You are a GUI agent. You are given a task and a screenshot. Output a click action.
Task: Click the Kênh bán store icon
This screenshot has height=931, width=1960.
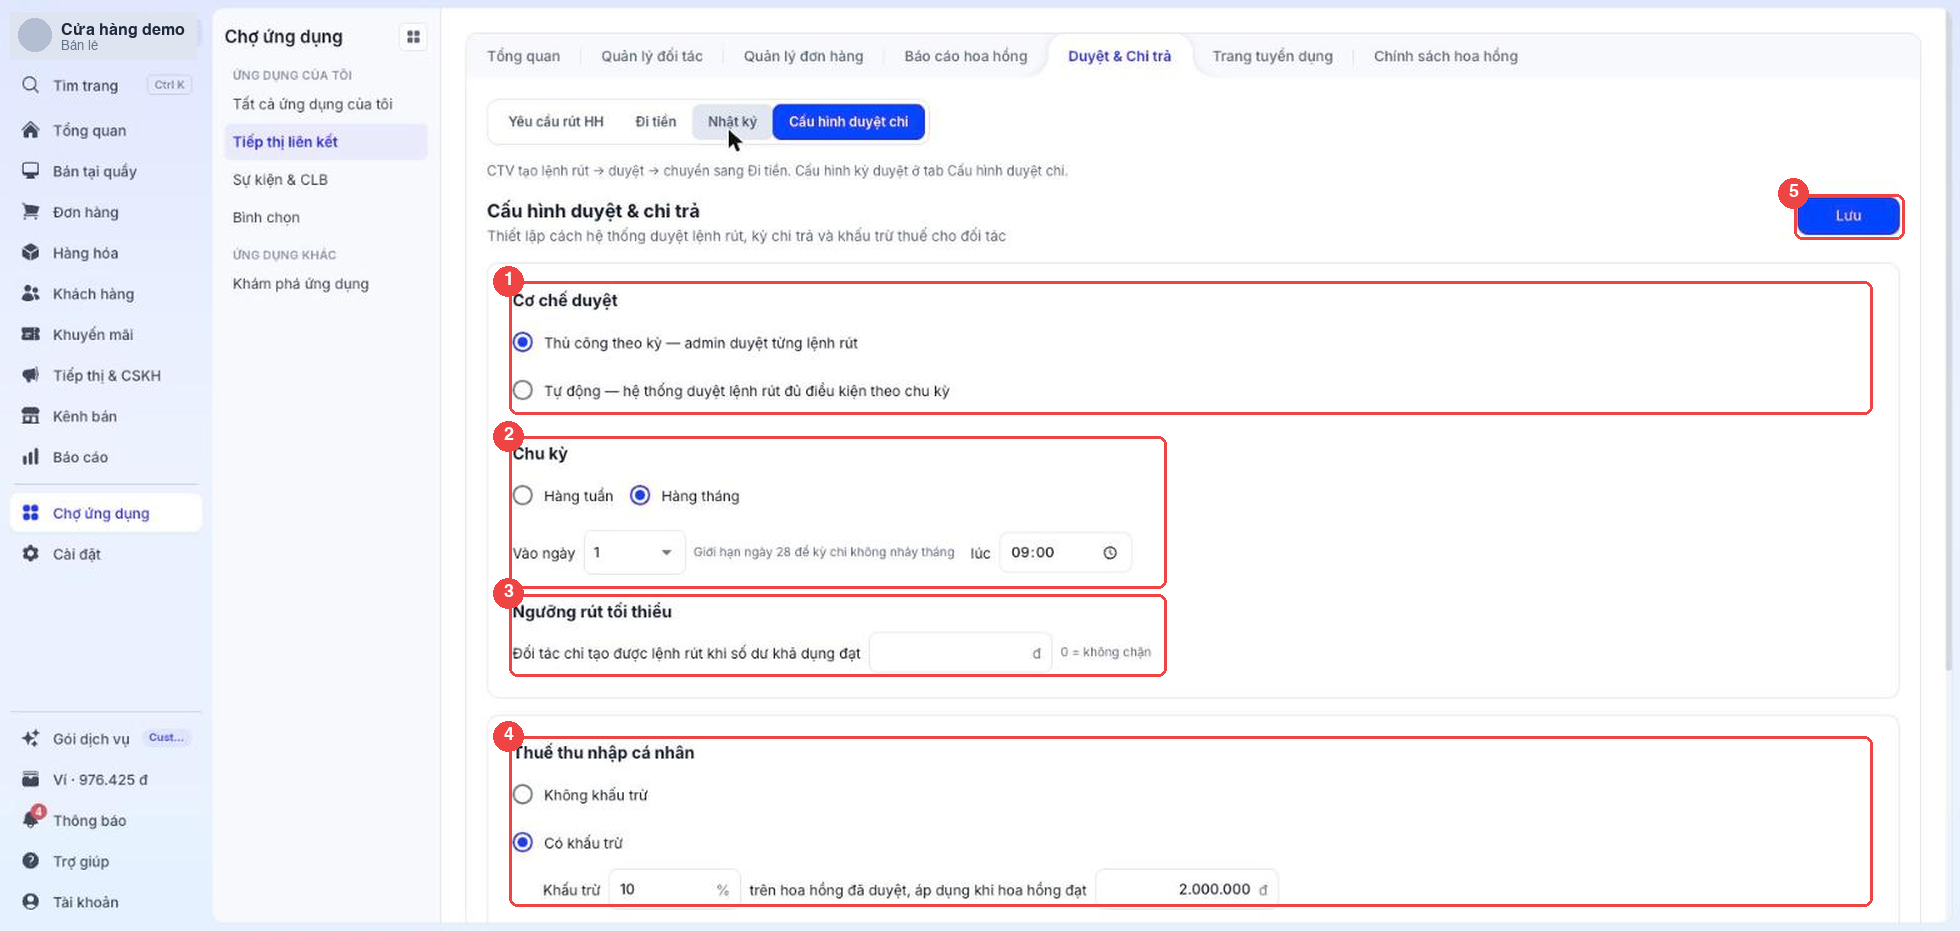click(31, 416)
